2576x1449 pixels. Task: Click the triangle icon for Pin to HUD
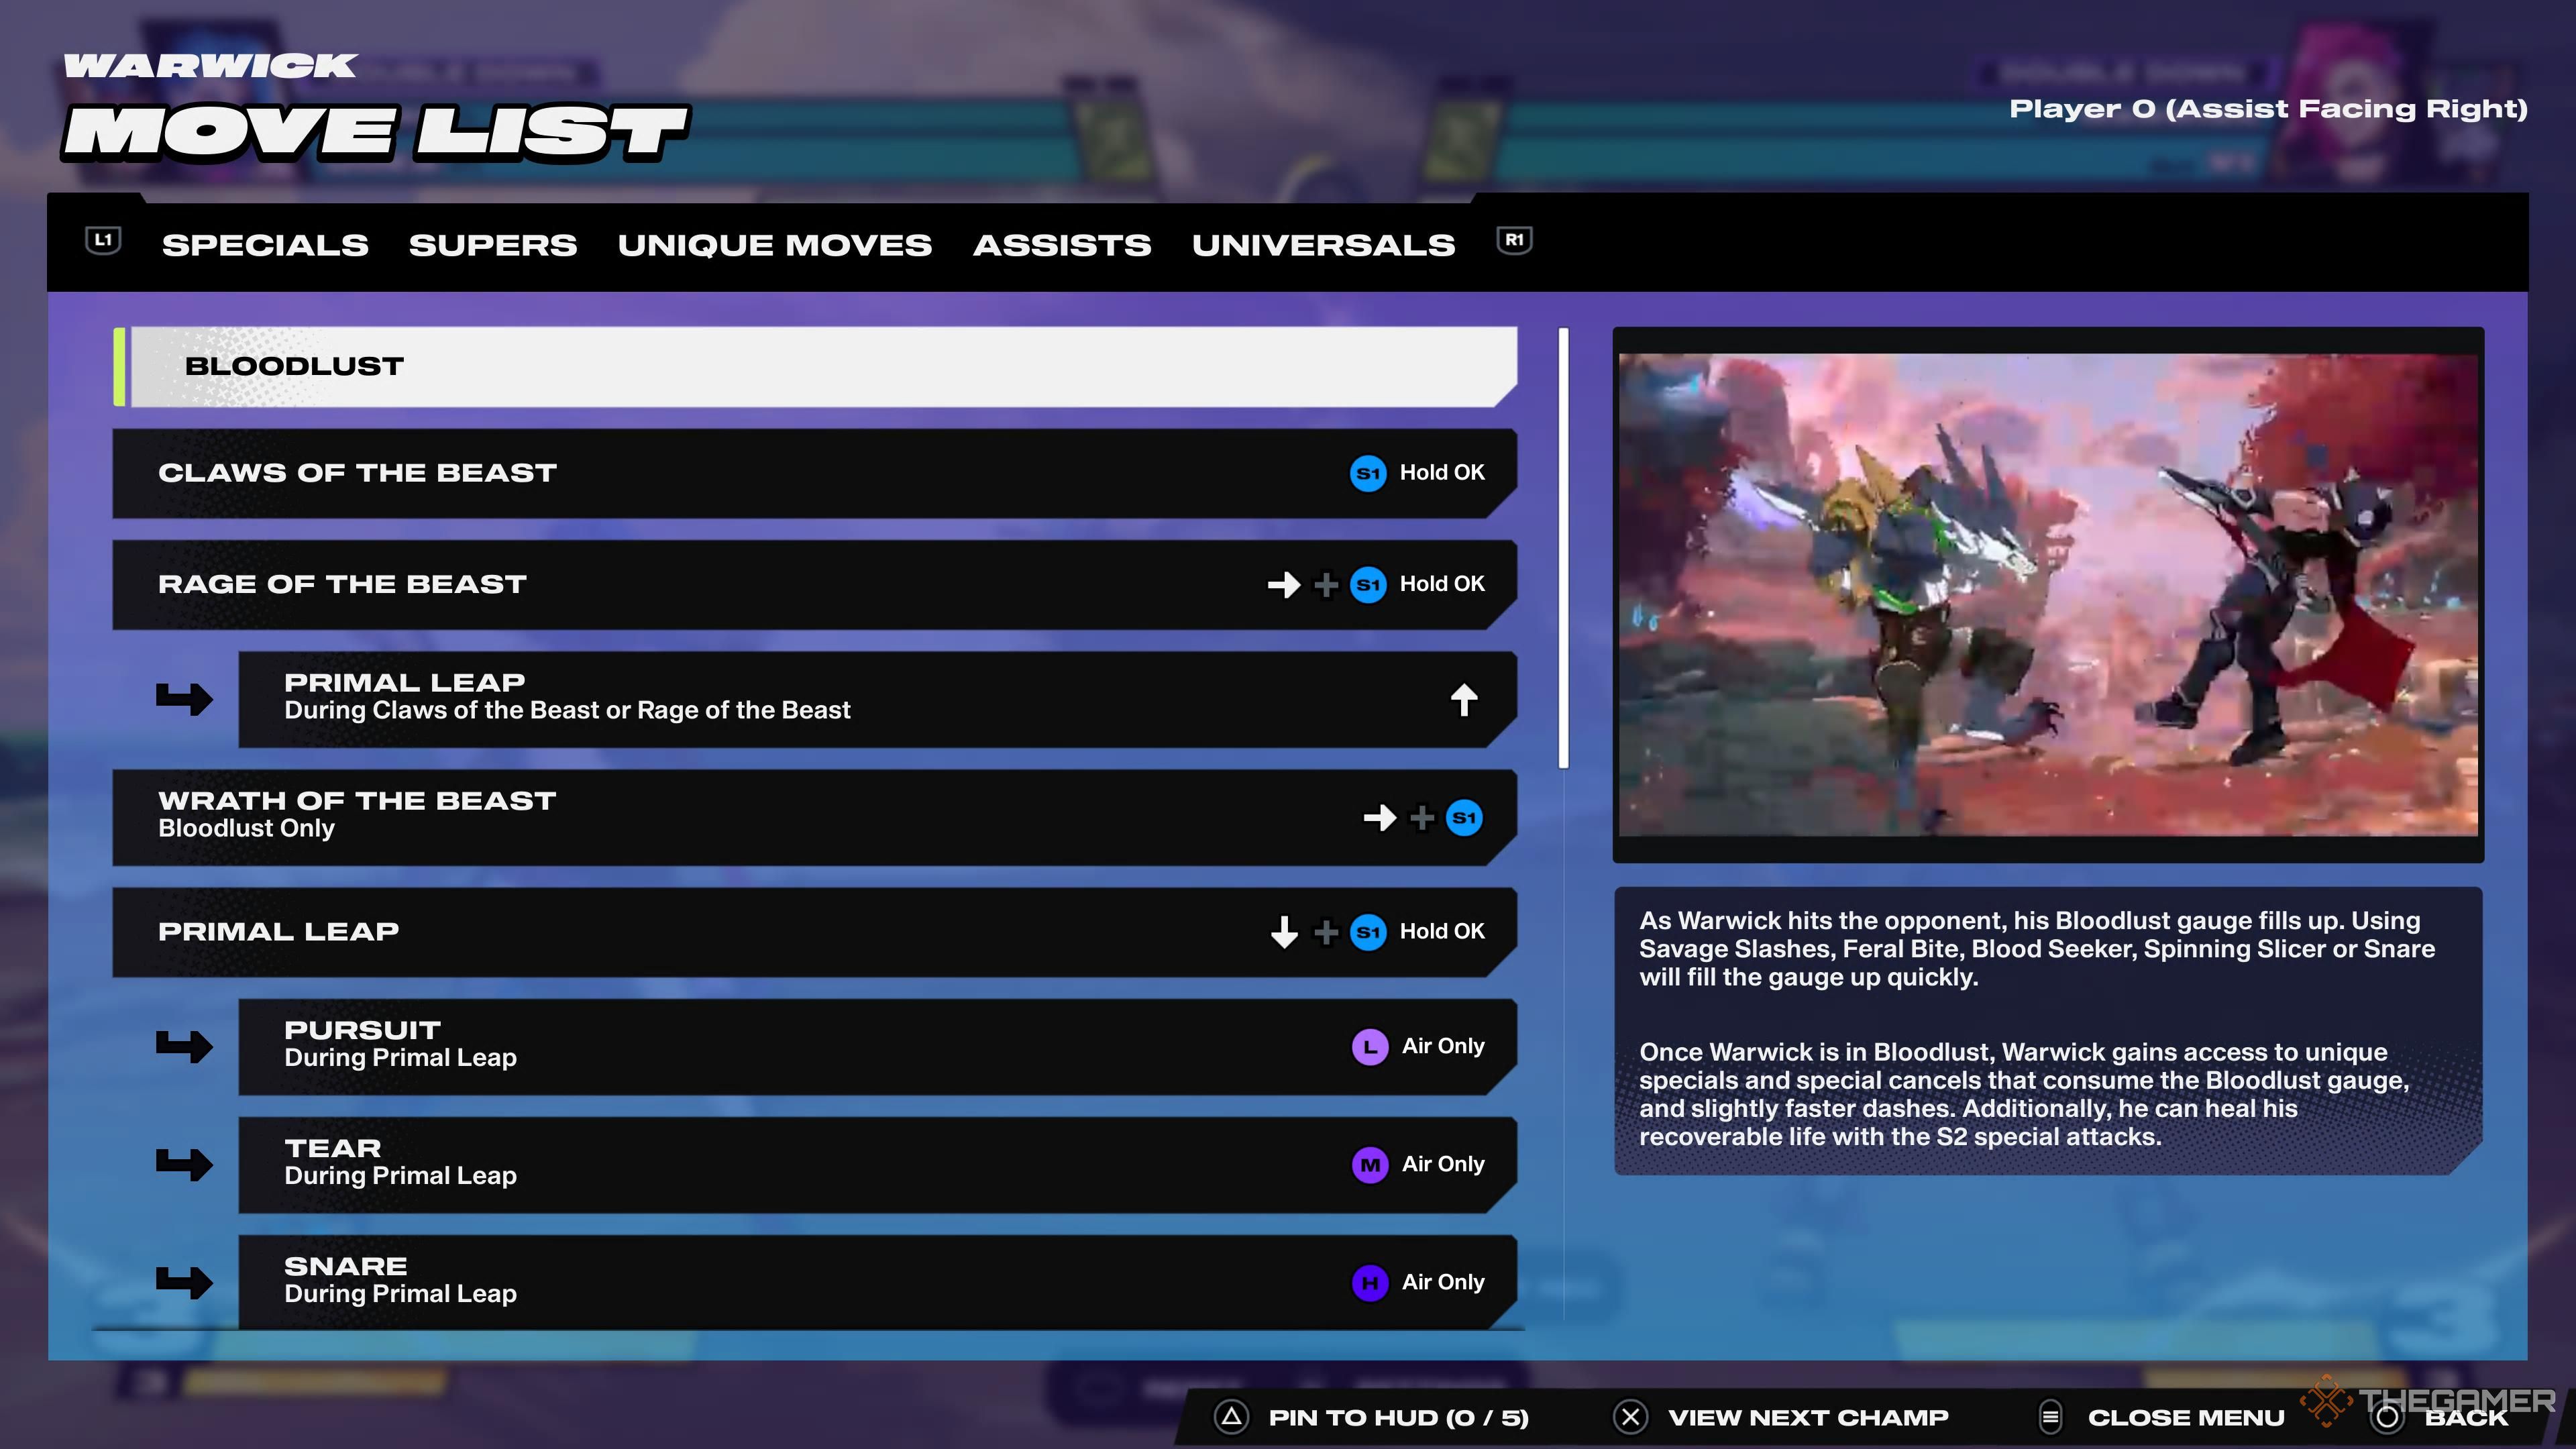[1232, 1417]
